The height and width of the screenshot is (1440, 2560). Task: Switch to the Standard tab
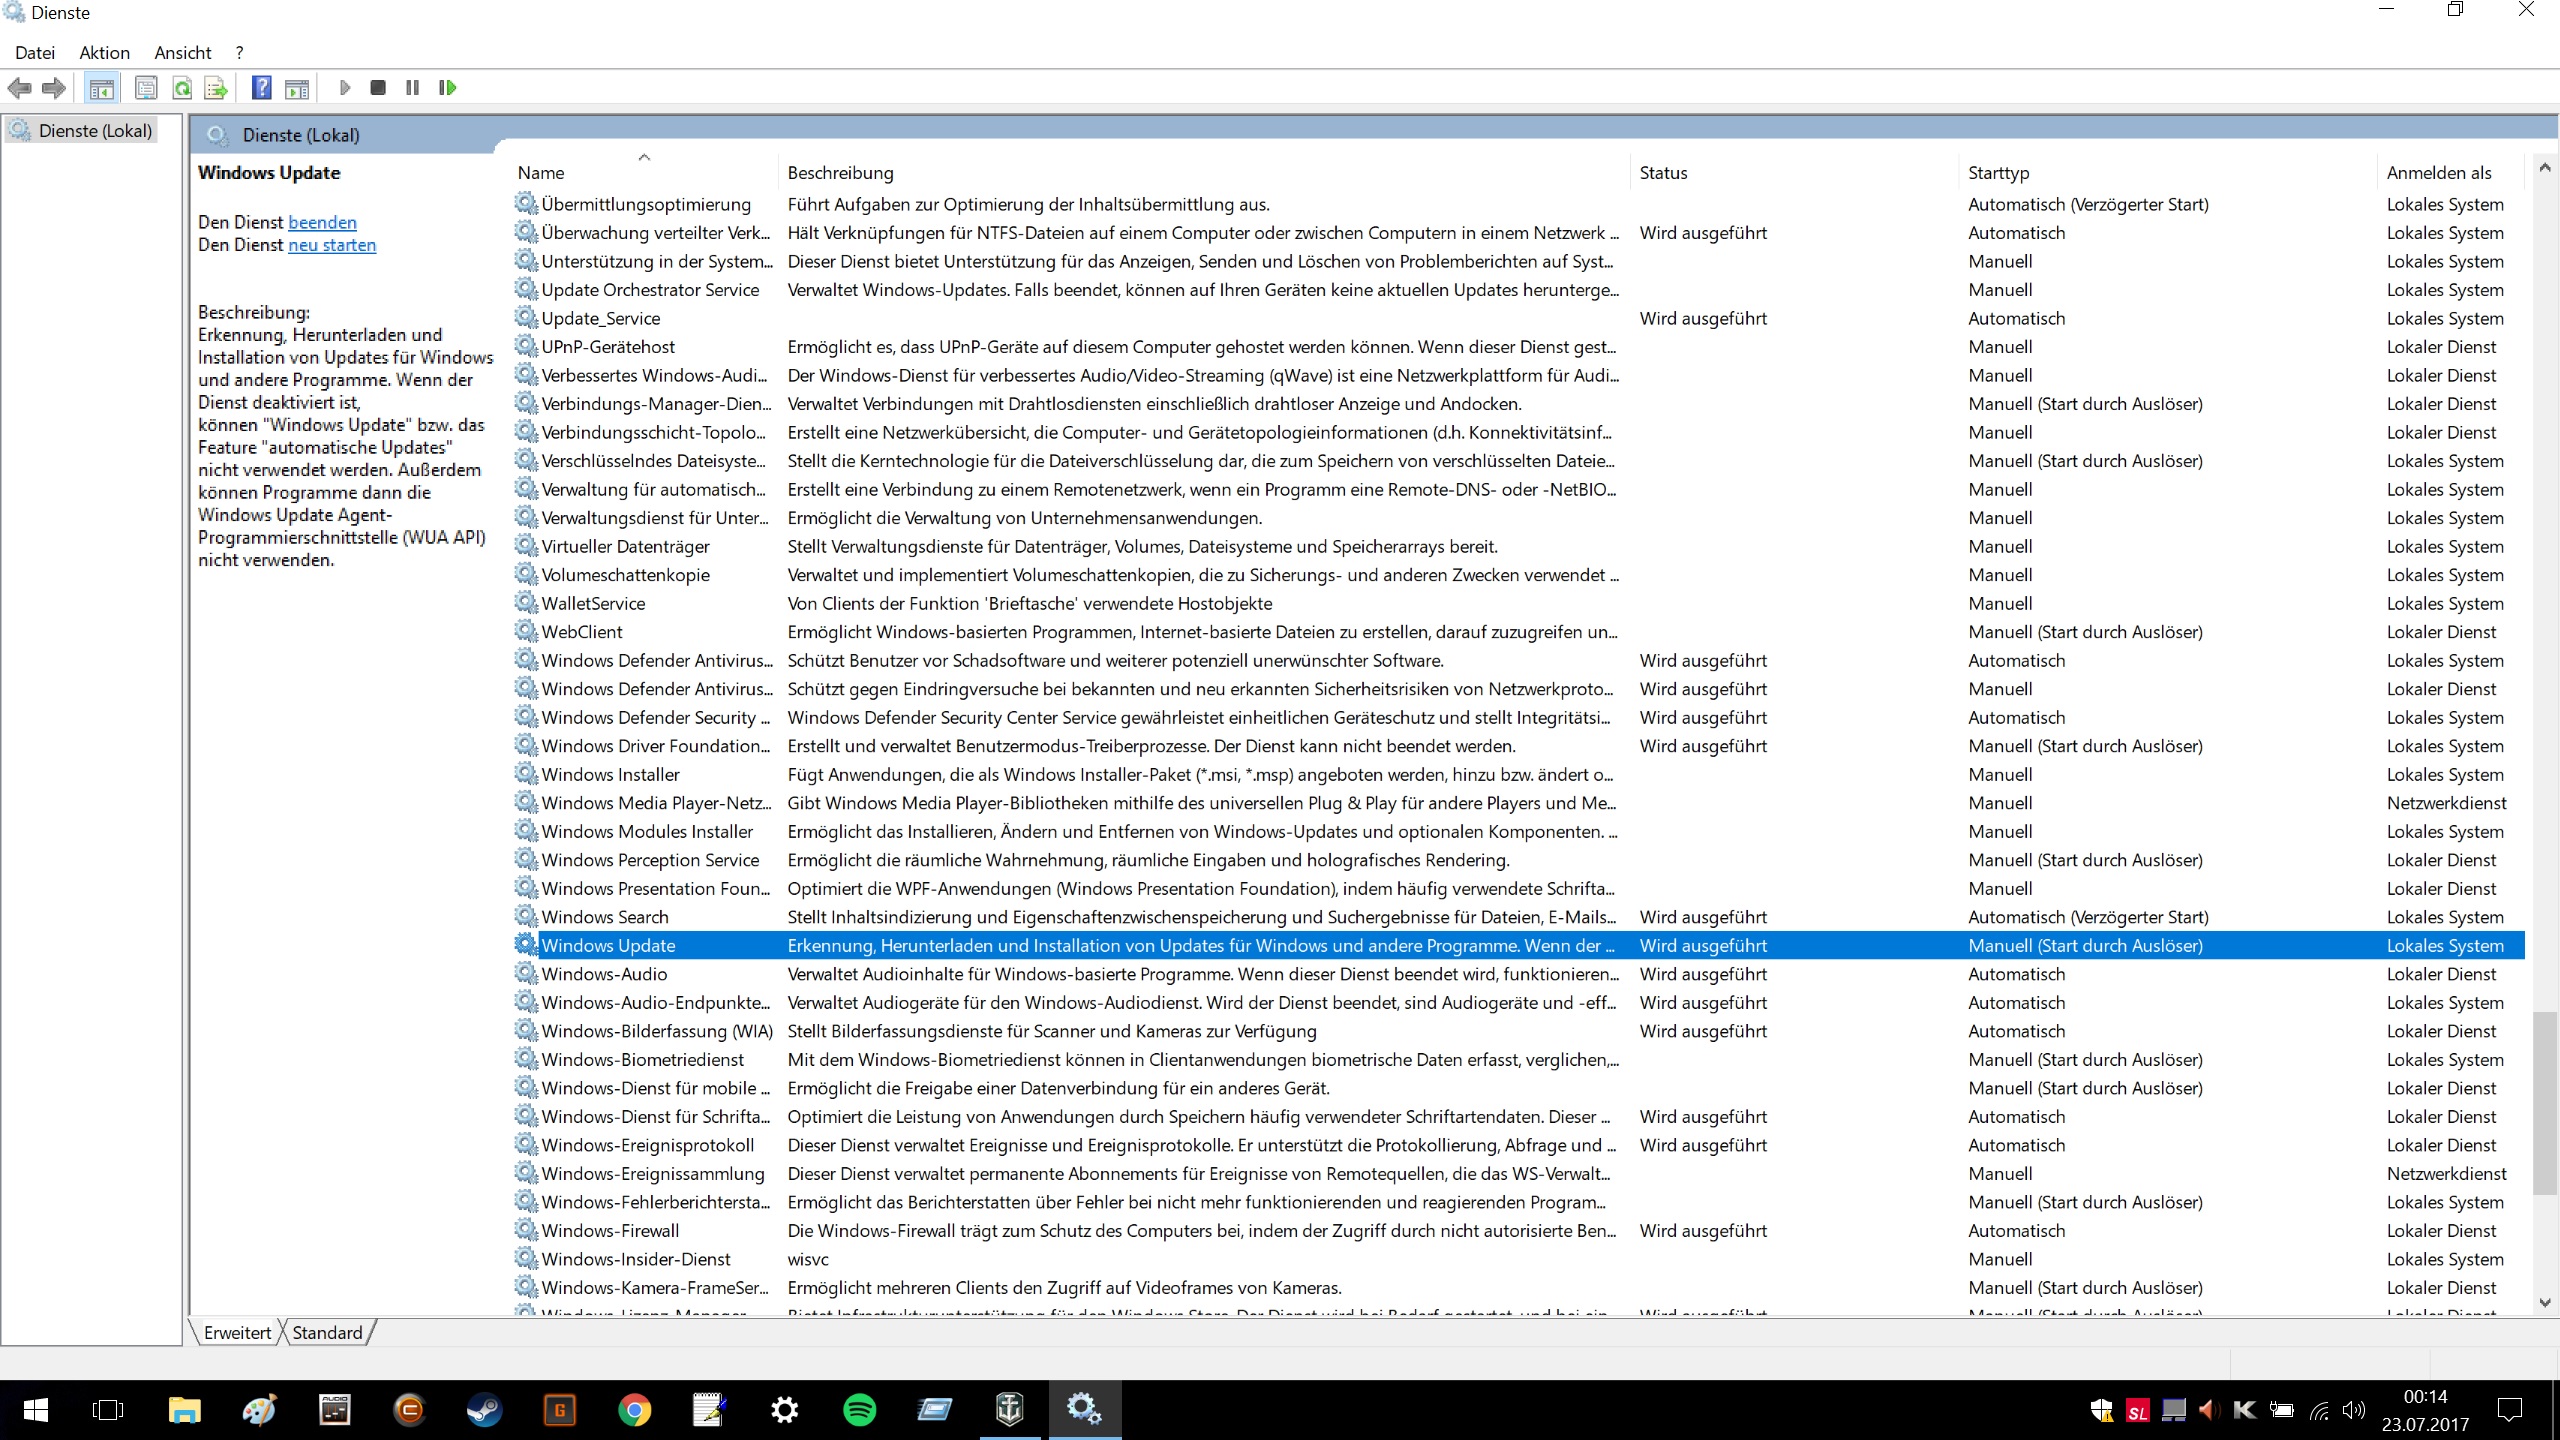[327, 1332]
